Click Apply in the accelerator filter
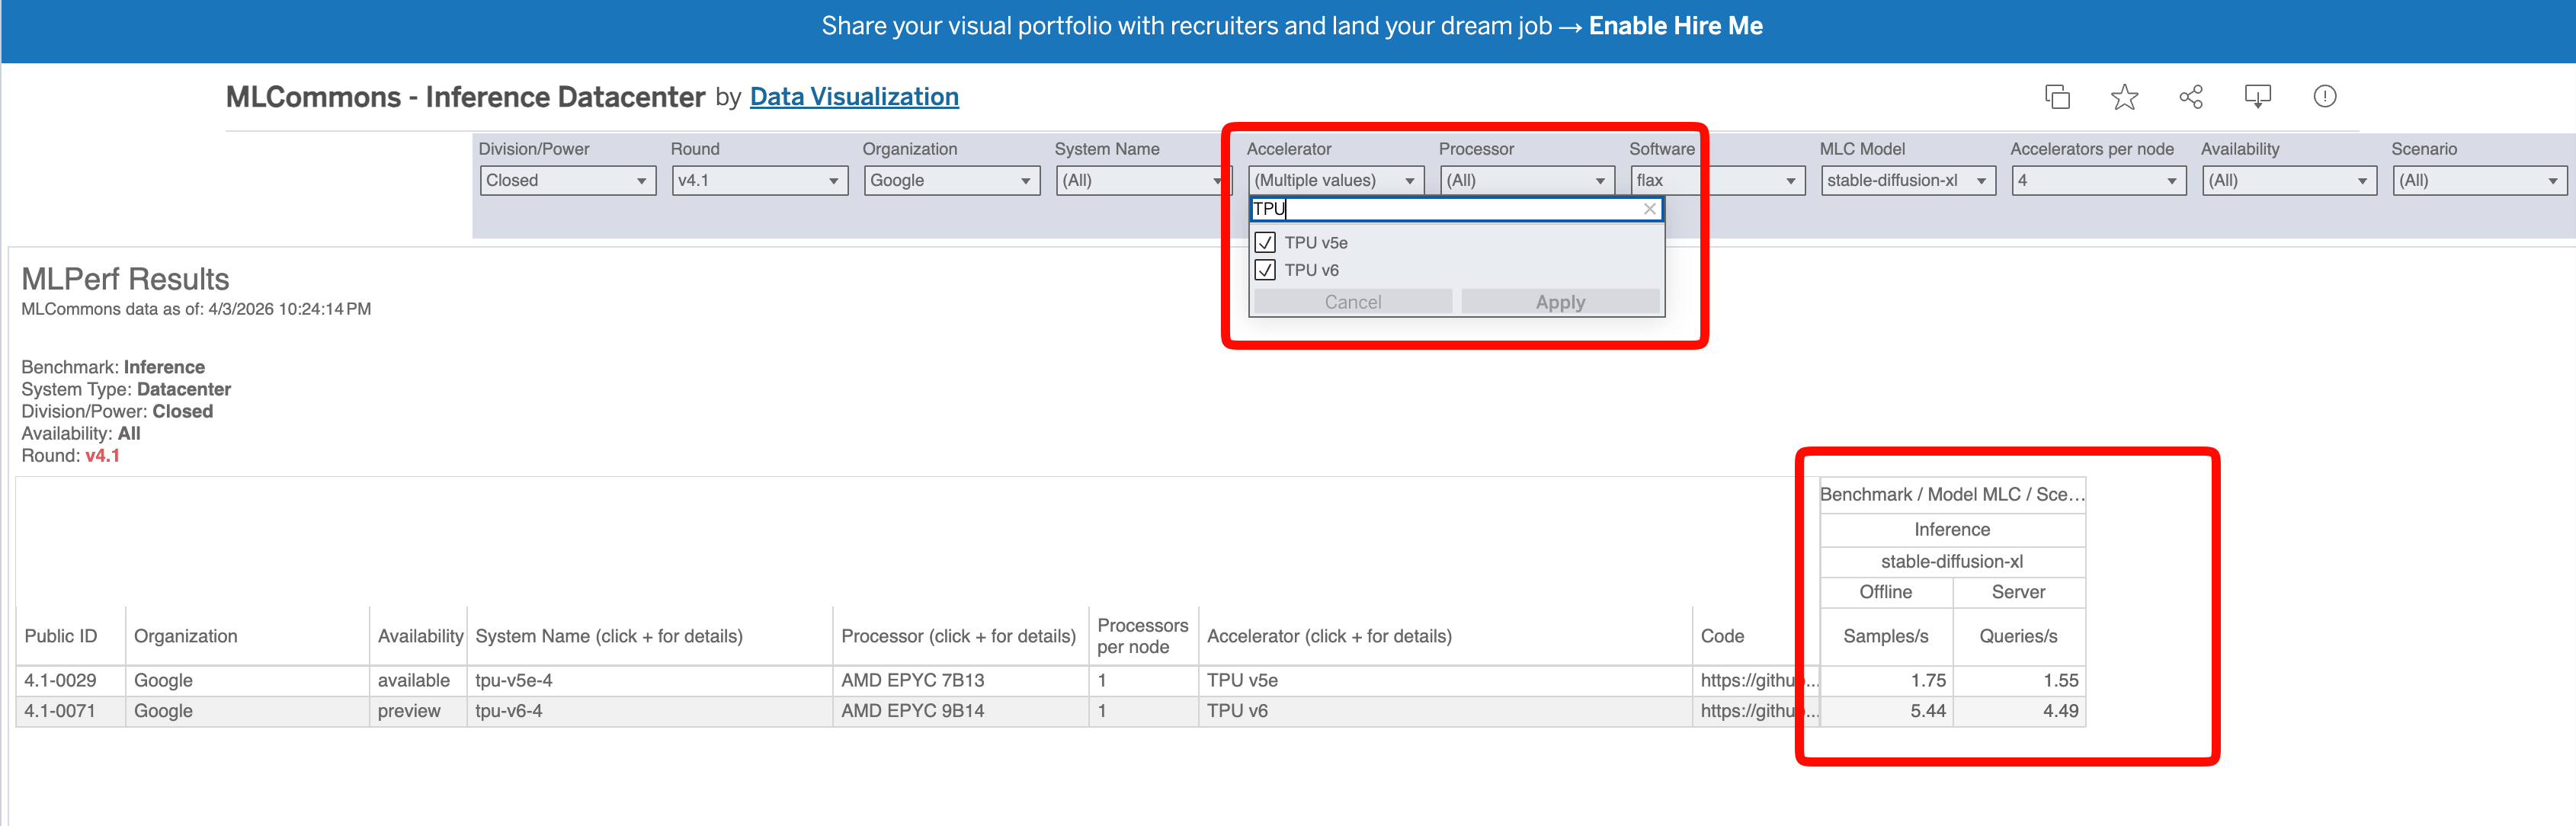This screenshot has width=2576, height=826. tap(1560, 302)
